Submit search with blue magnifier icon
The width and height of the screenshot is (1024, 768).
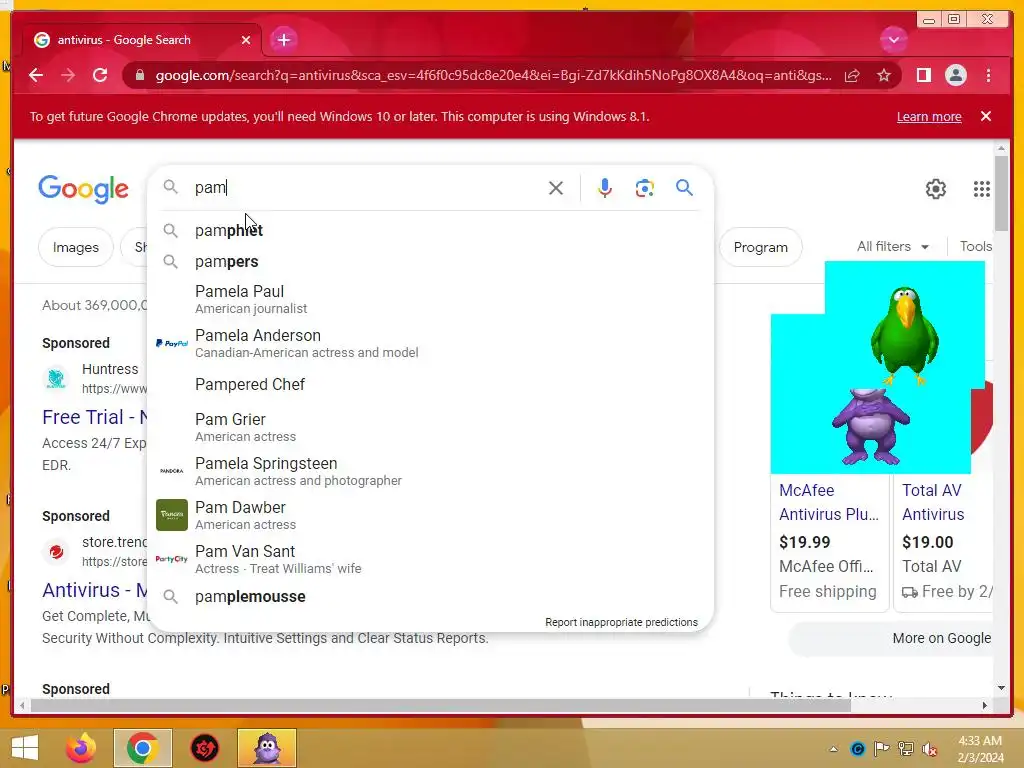684,188
